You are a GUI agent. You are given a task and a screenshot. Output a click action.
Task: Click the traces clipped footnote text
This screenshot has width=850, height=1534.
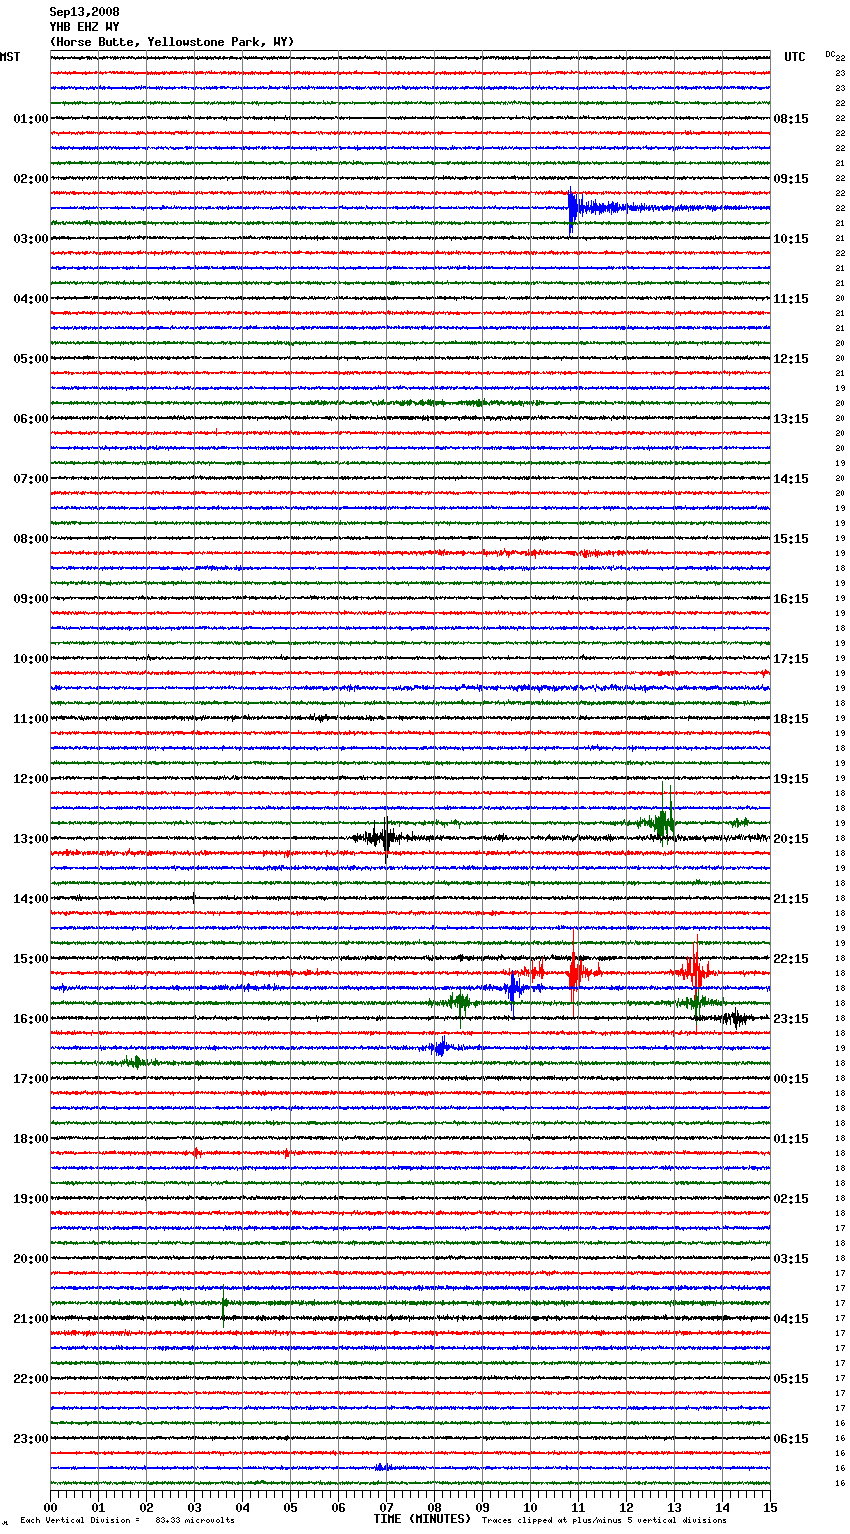604,1521
